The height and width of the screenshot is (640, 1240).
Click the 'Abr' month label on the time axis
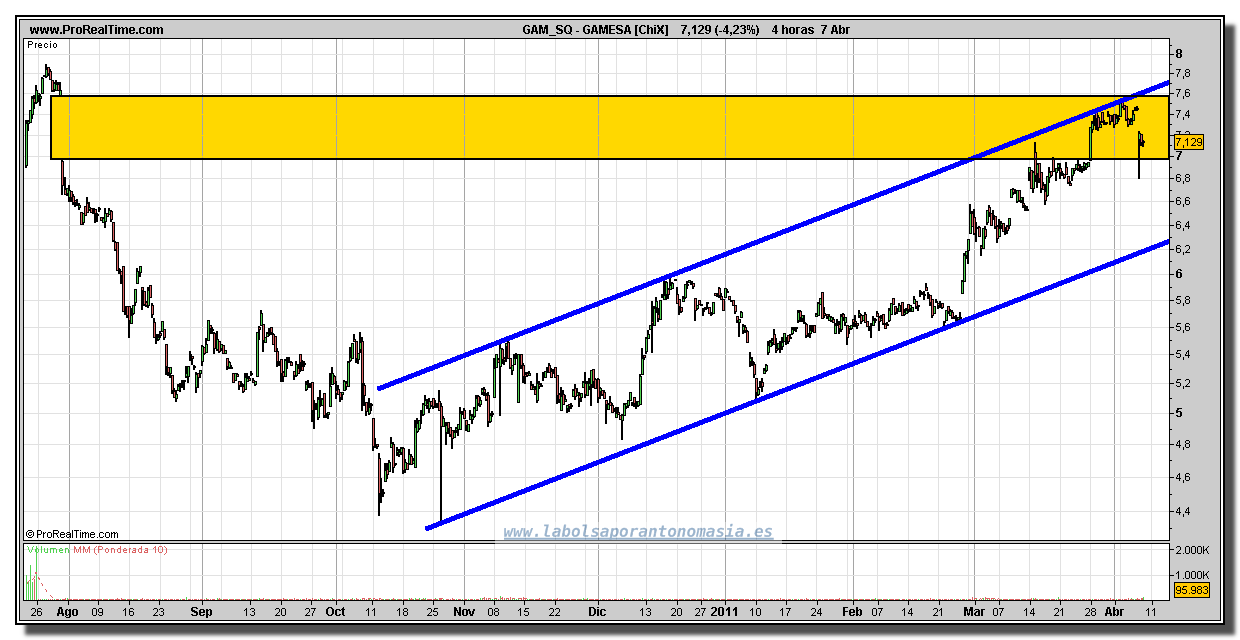click(x=1116, y=611)
